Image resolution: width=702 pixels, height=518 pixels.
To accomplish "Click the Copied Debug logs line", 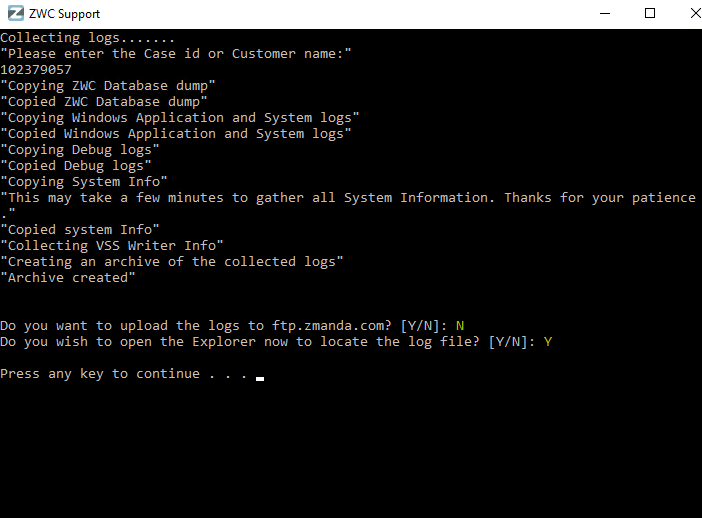I will click(76, 166).
